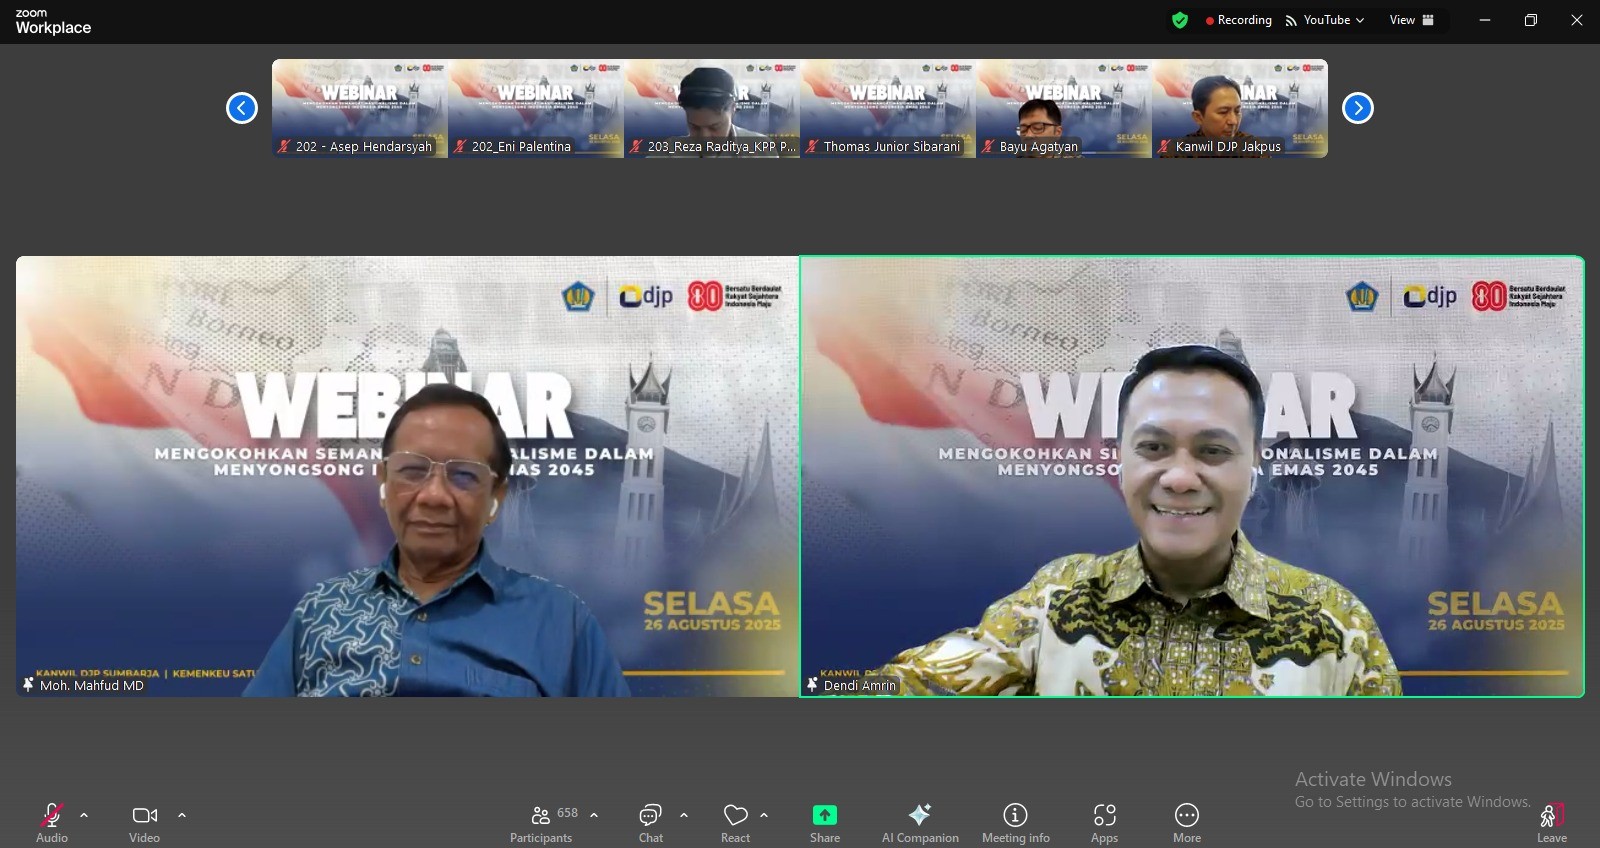Click the green encryption shield icon
This screenshot has width=1600, height=848.
tap(1180, 20)
